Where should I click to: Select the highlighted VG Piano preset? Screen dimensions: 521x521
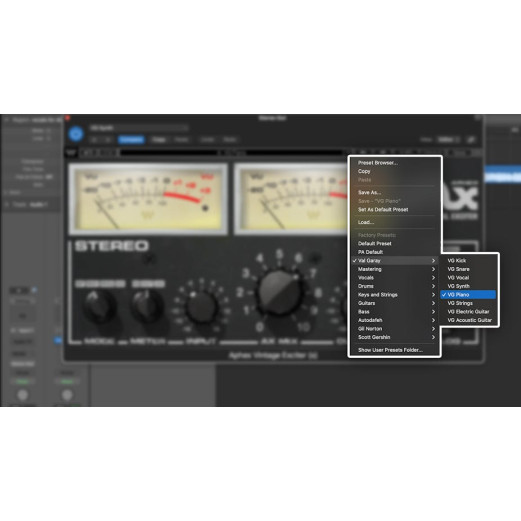[x=468, y=294]
